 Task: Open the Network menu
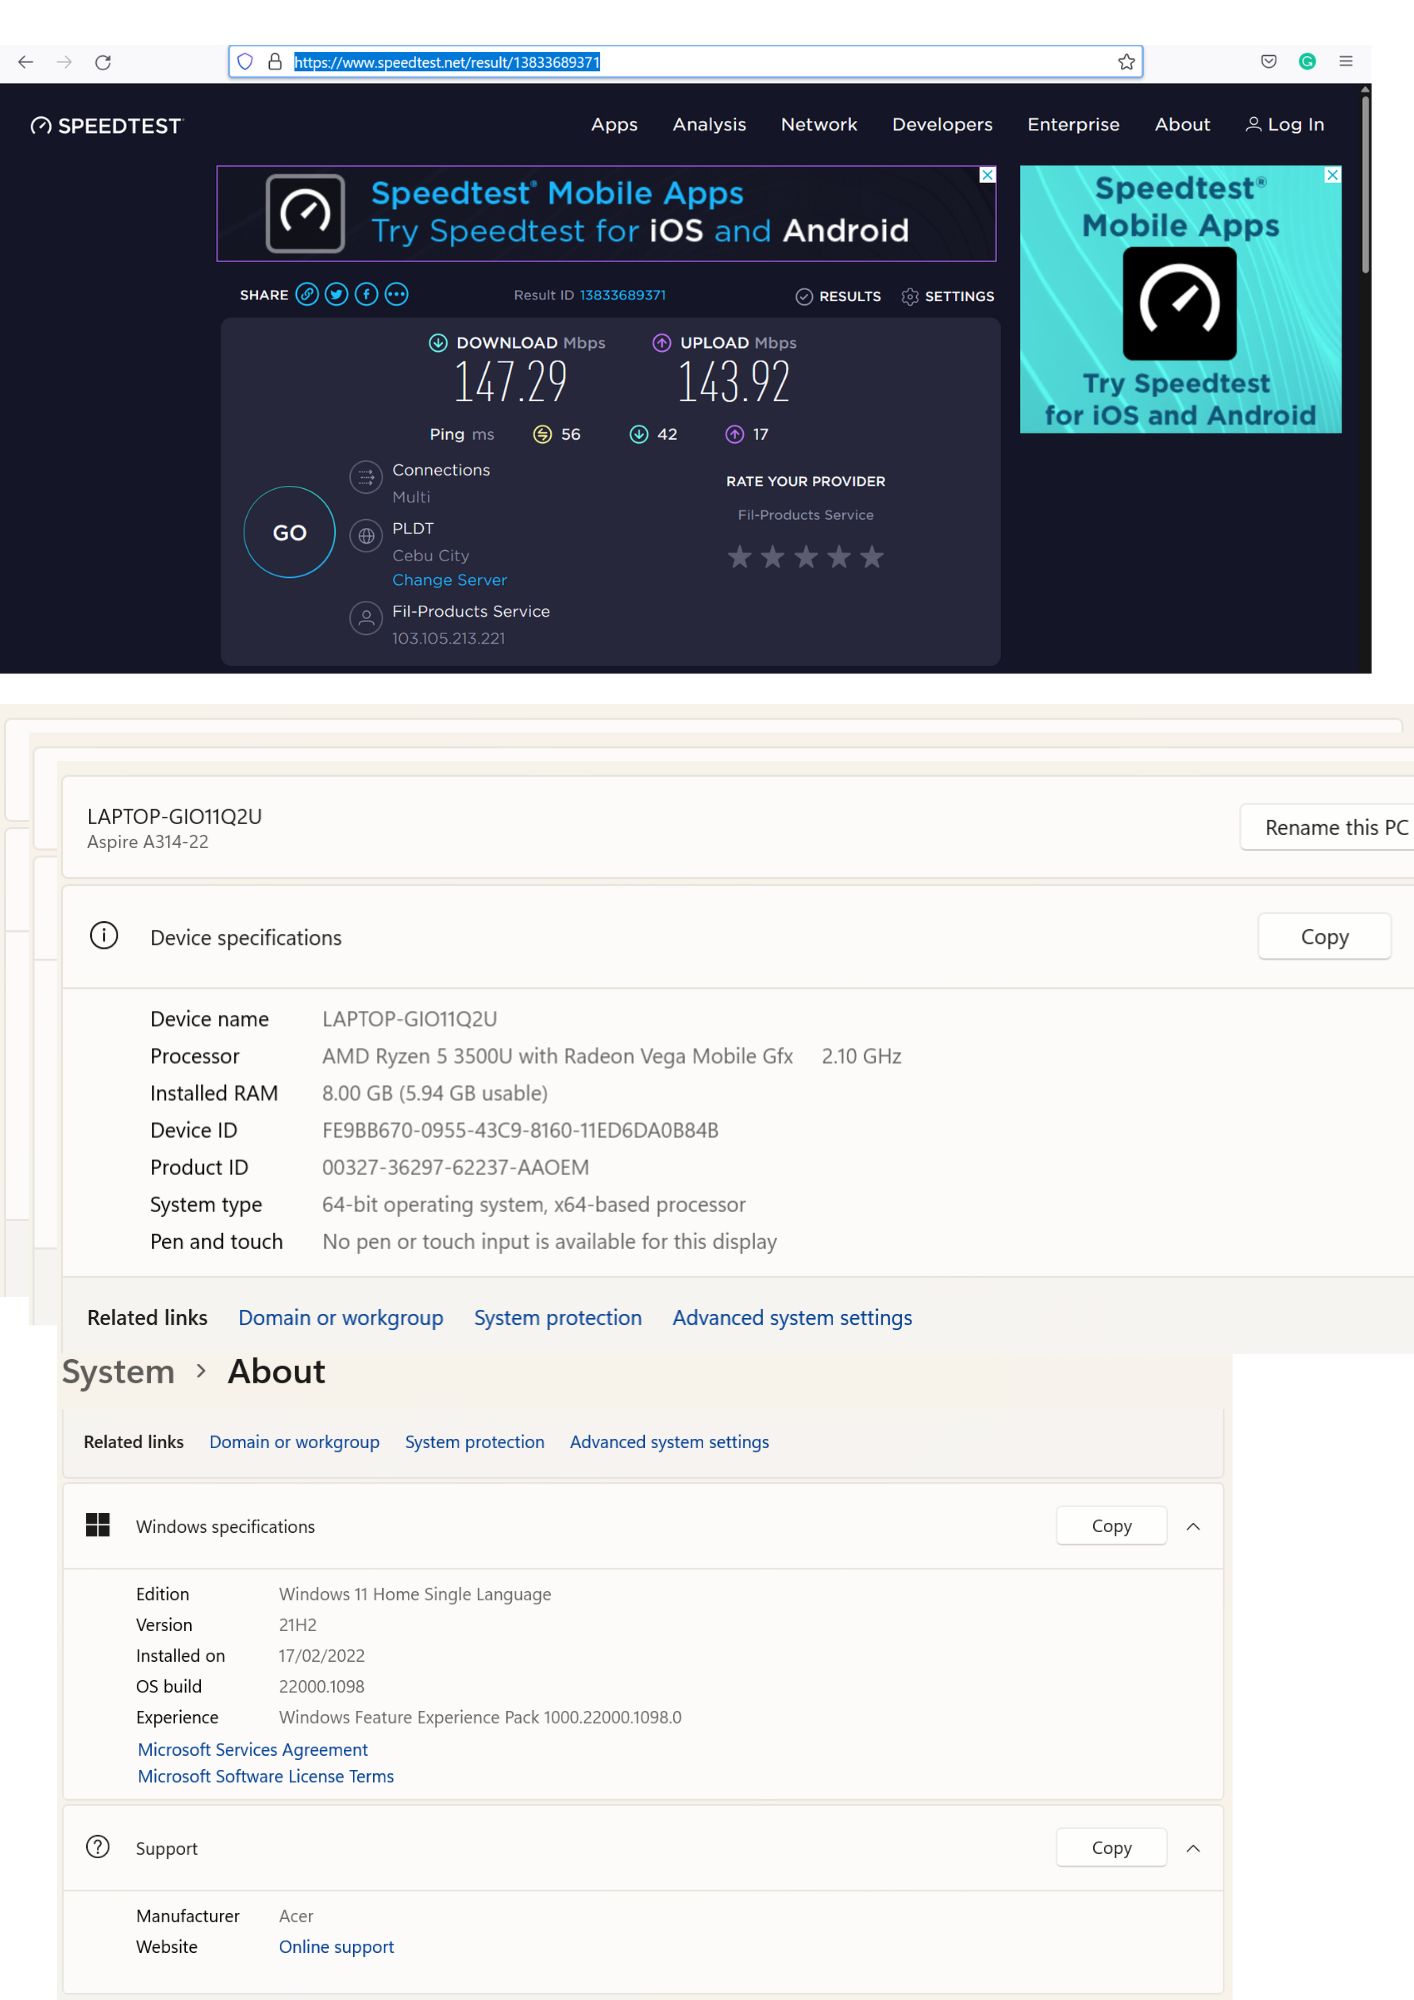coord(819,125)
